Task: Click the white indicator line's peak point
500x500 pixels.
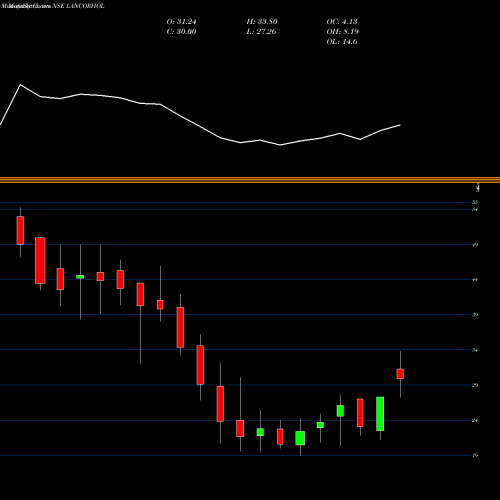Action: point(20,85)
